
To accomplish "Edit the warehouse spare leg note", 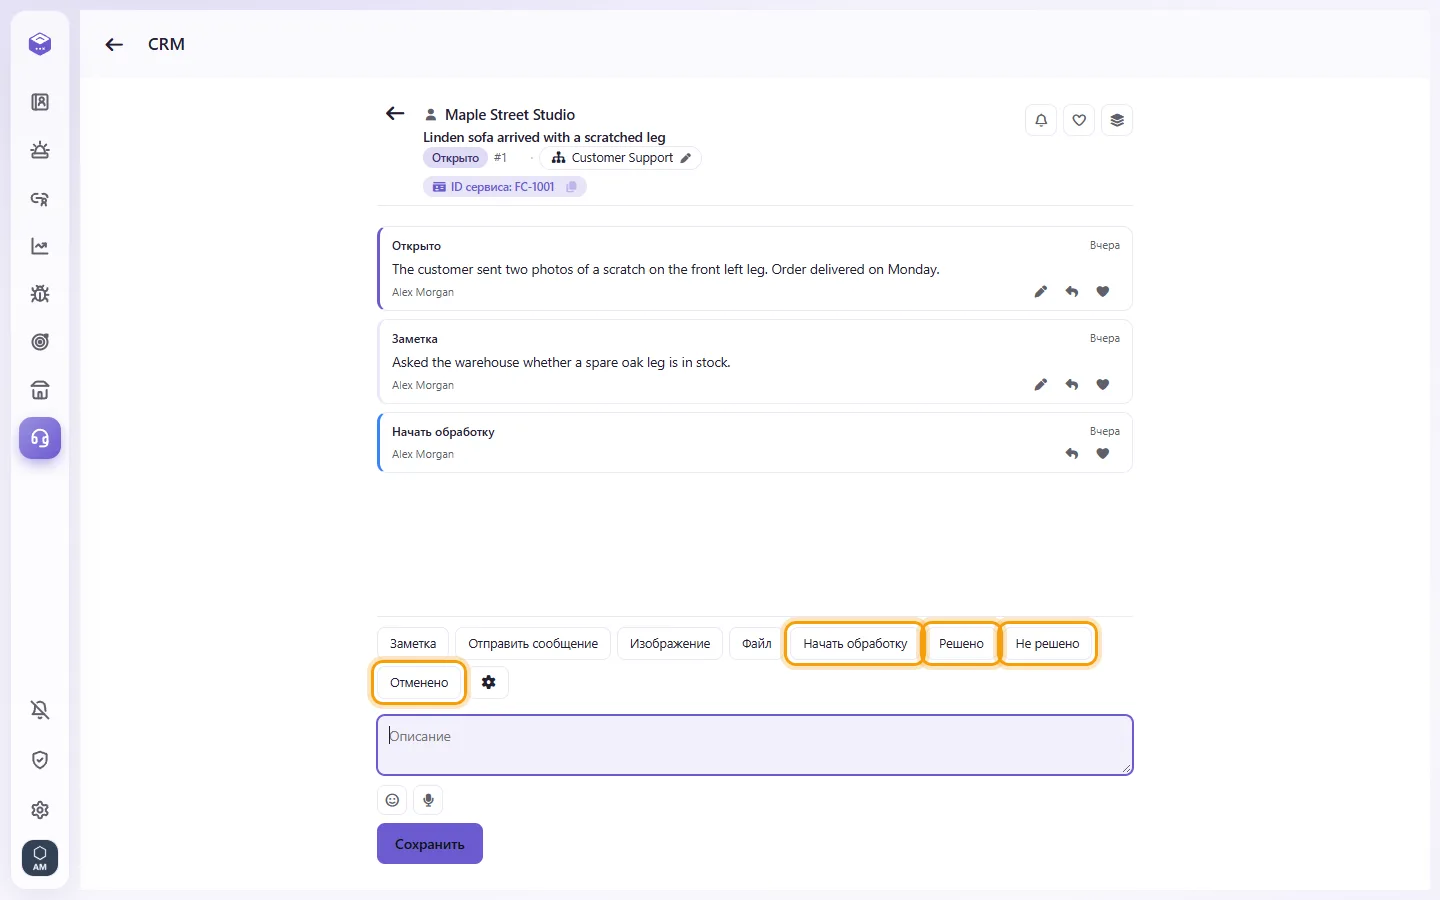I will [x=1041, y=385].
